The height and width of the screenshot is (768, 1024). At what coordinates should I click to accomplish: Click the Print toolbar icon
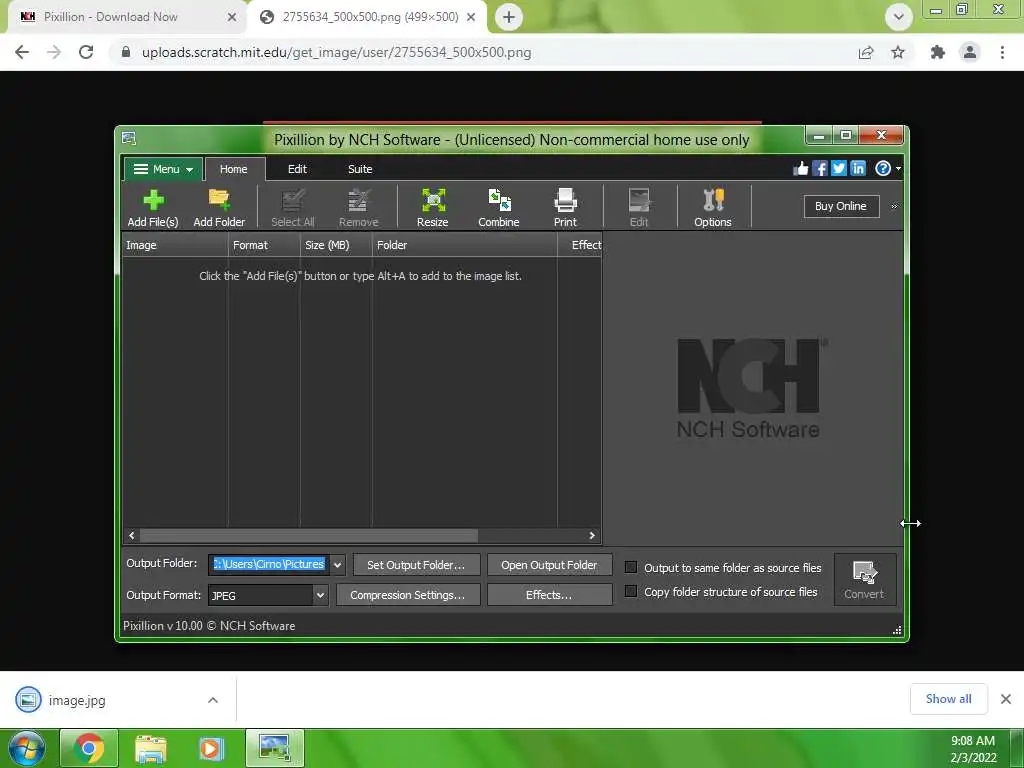pos(565,200)
